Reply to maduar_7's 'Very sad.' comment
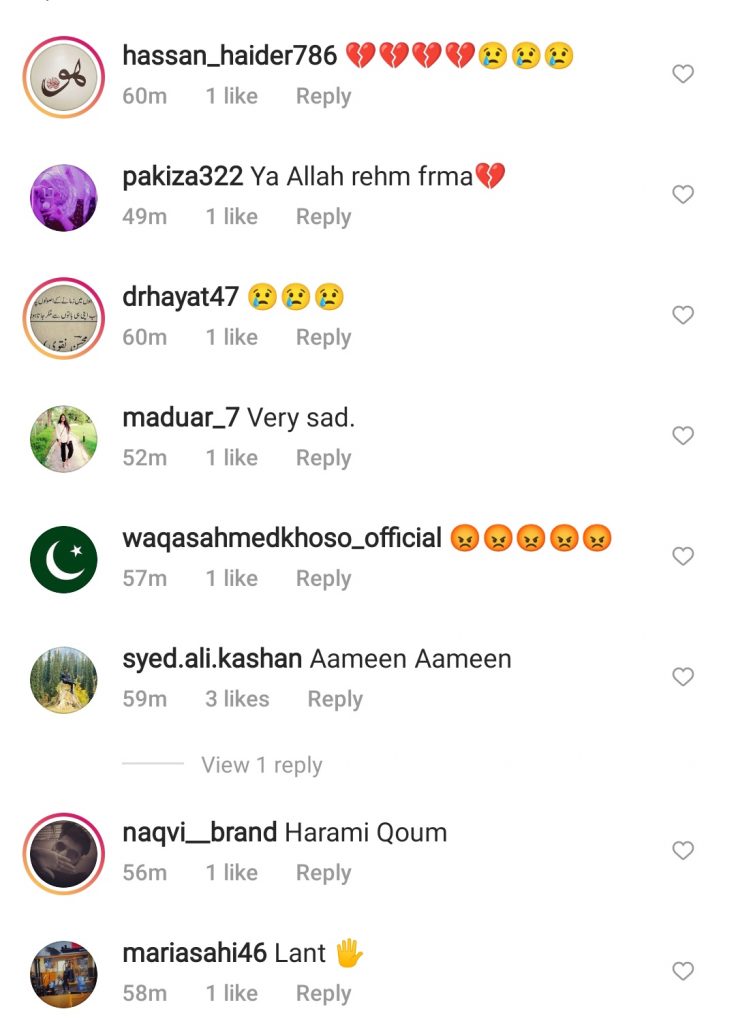 point(323,458)
